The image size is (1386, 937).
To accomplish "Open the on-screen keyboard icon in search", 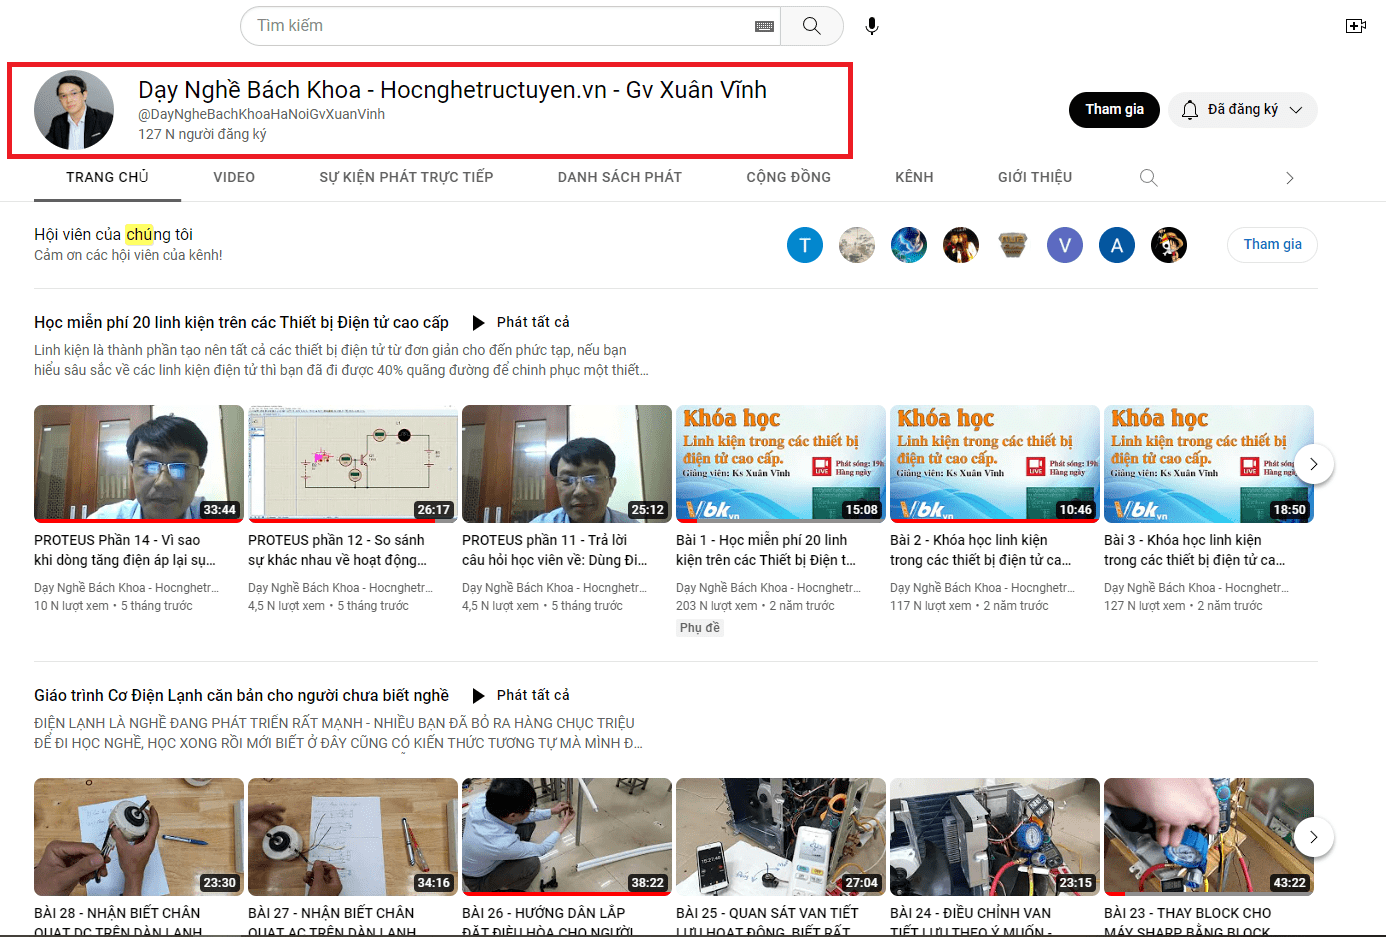I will 764,27.
